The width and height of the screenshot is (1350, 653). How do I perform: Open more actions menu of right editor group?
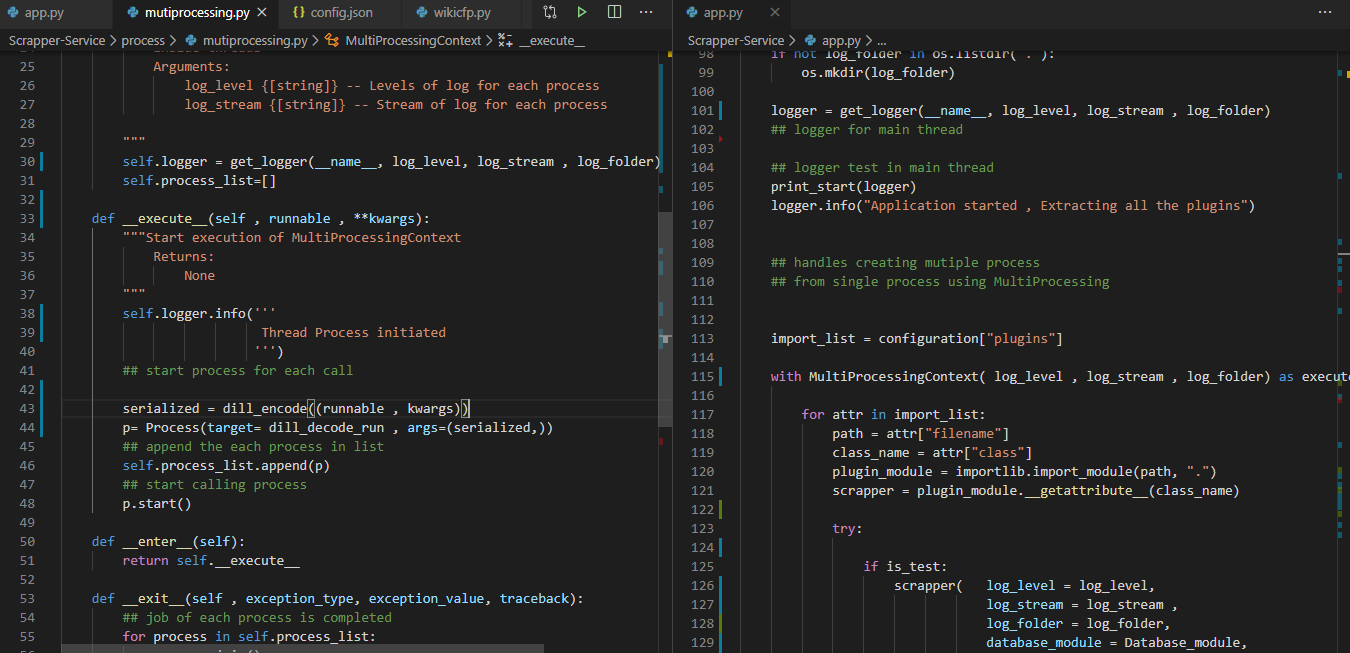pos(1325,14)
